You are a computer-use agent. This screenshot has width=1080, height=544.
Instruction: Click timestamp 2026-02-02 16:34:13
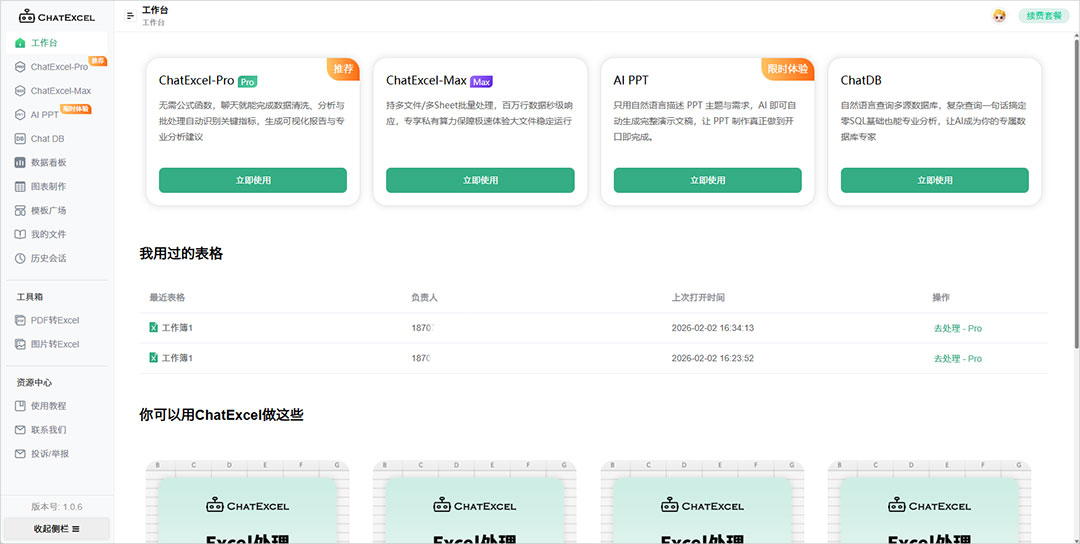[x=712, y=328]
